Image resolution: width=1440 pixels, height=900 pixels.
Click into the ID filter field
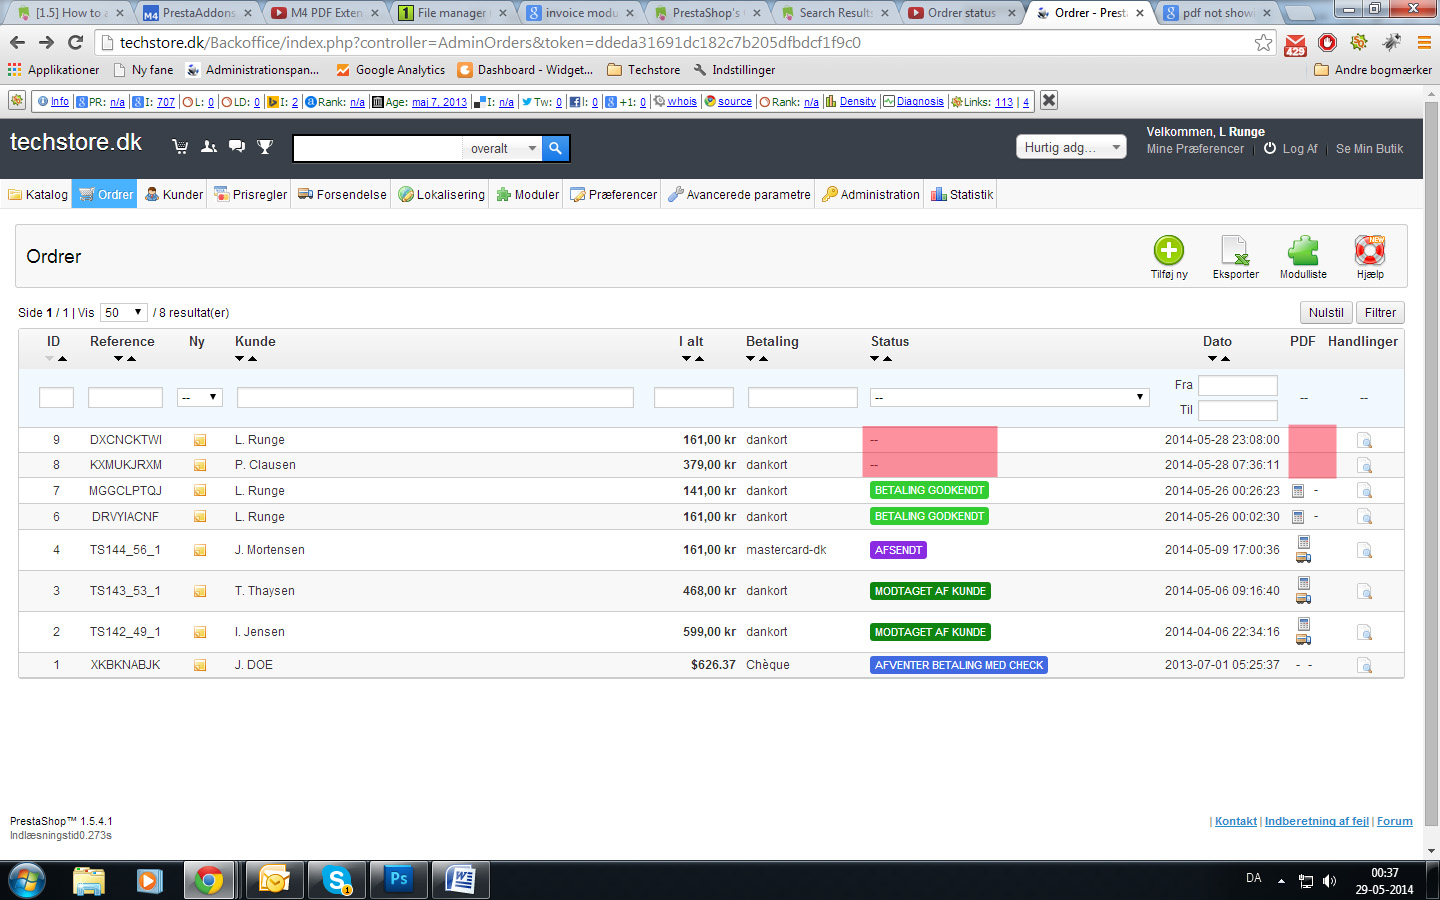[56, 397]
